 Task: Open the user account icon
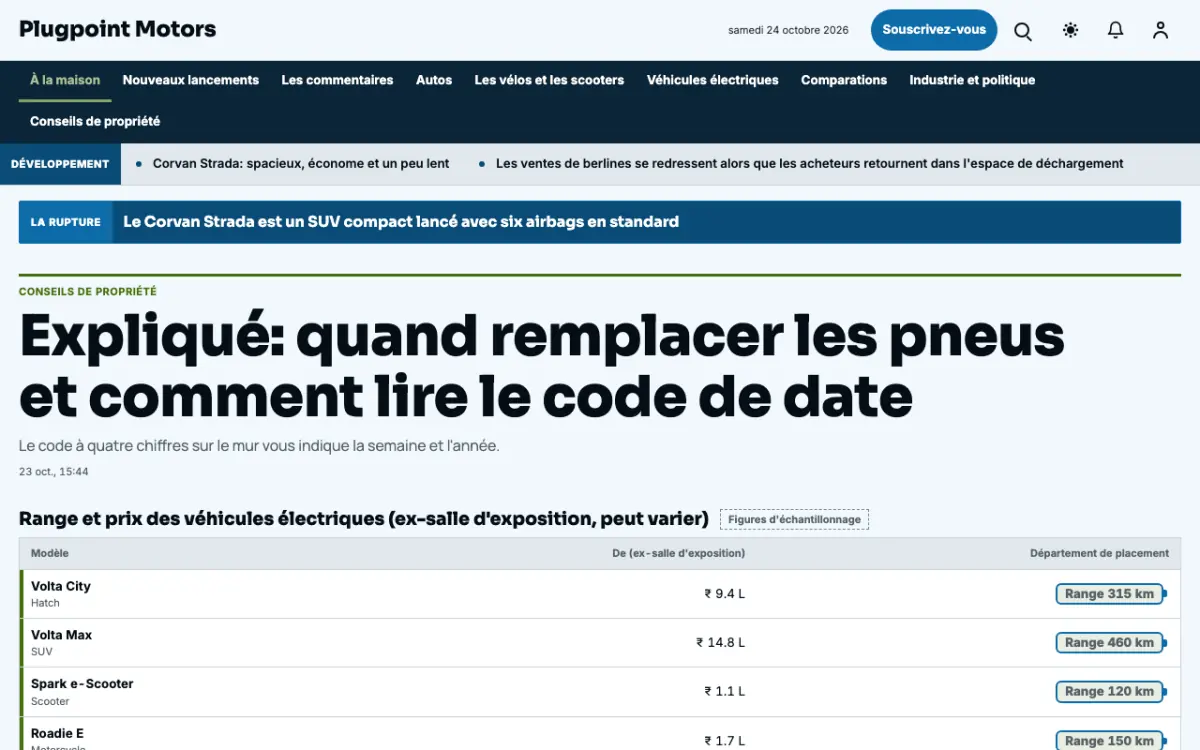coord(1160,31)
